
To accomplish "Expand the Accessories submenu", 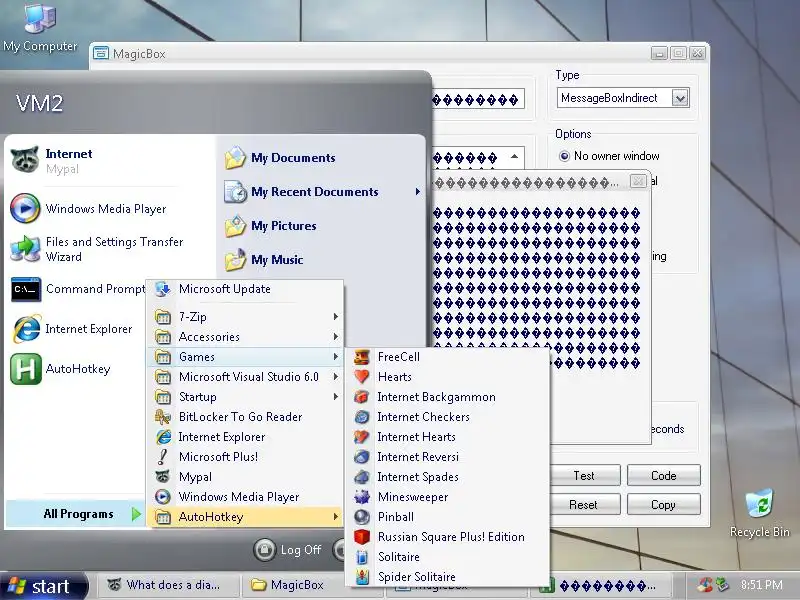I will [x=245, y=337].
